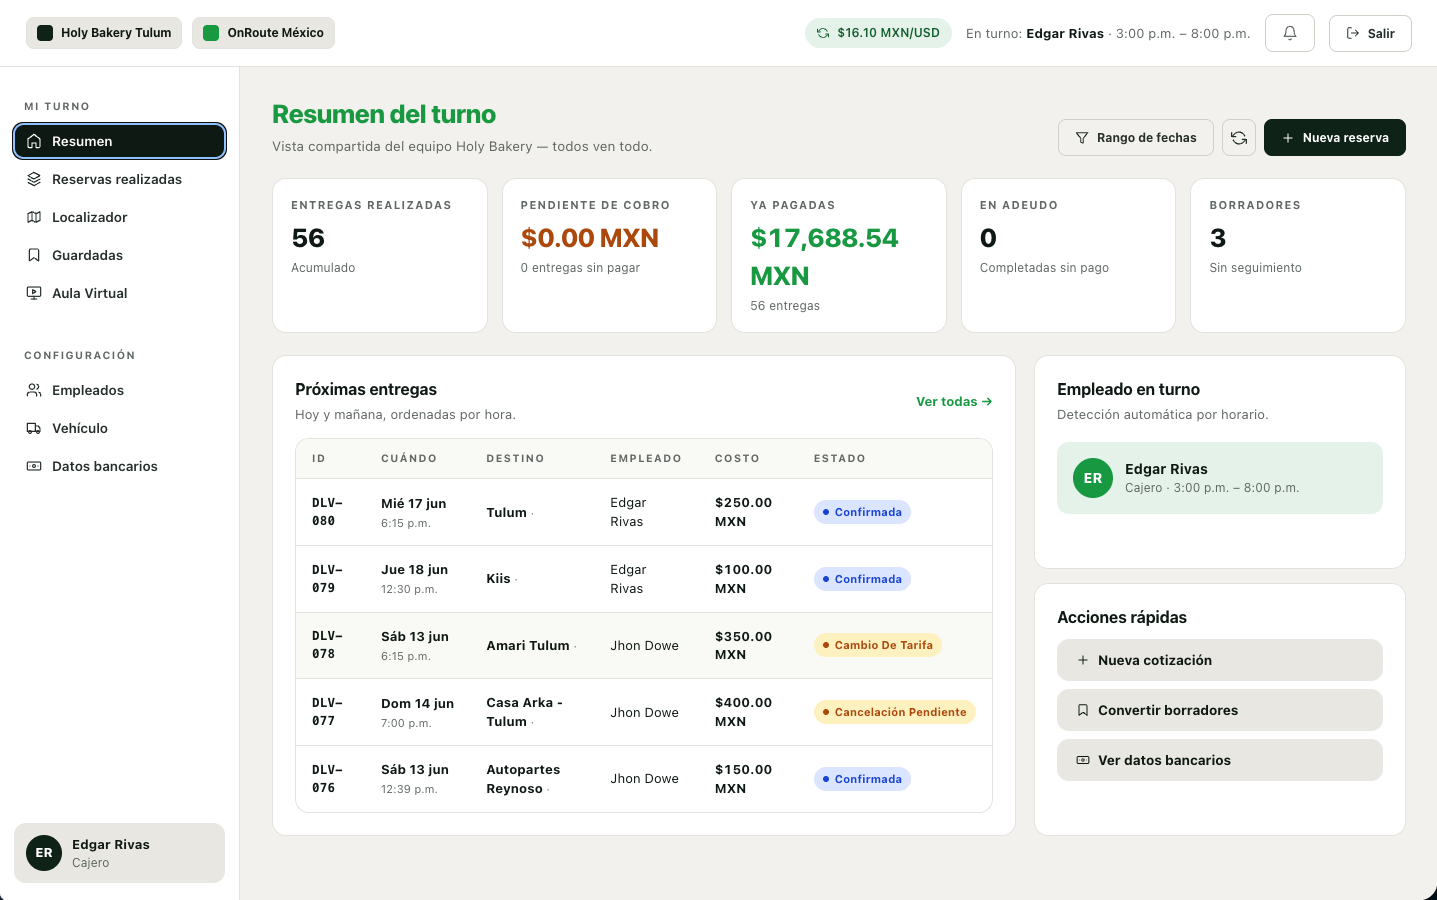Click the dark square icon of Holy Bakery Tulum
Screen dimensions: 1437x900
click(x=45, y=33)
